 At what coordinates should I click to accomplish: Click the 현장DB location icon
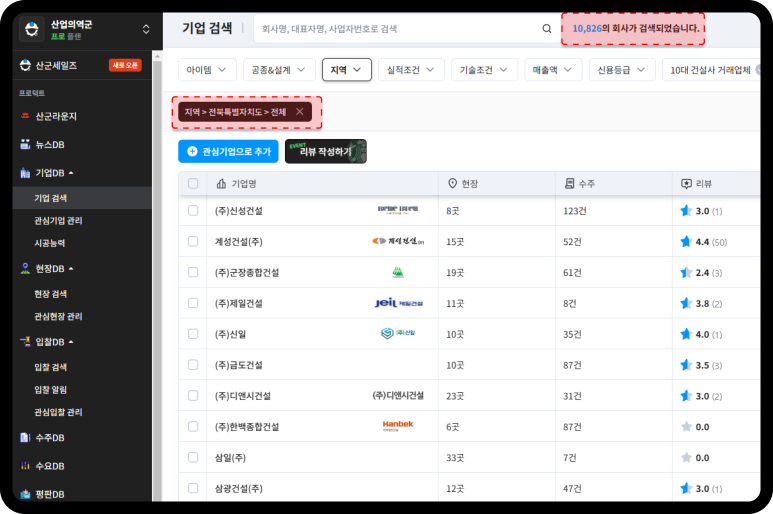coord(25,269)
